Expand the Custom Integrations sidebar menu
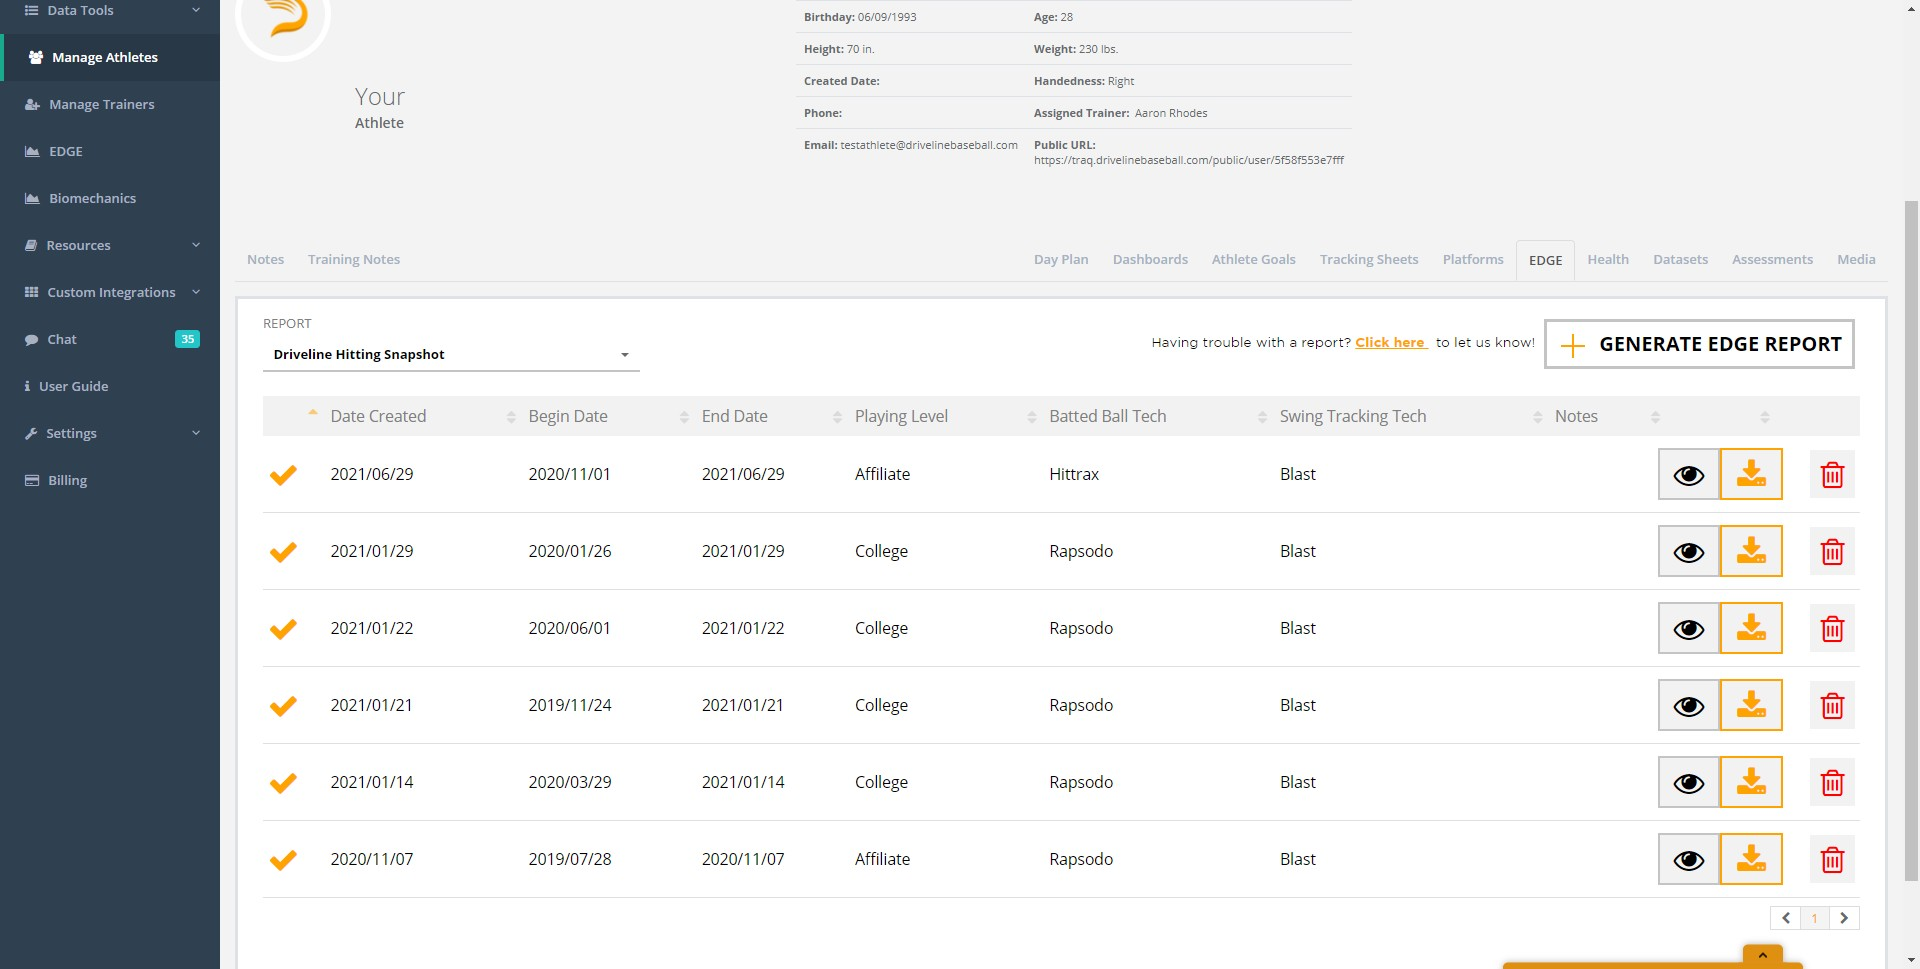Image resolution: width=1920 pixels, height=969 pixels. click(110, 292)
